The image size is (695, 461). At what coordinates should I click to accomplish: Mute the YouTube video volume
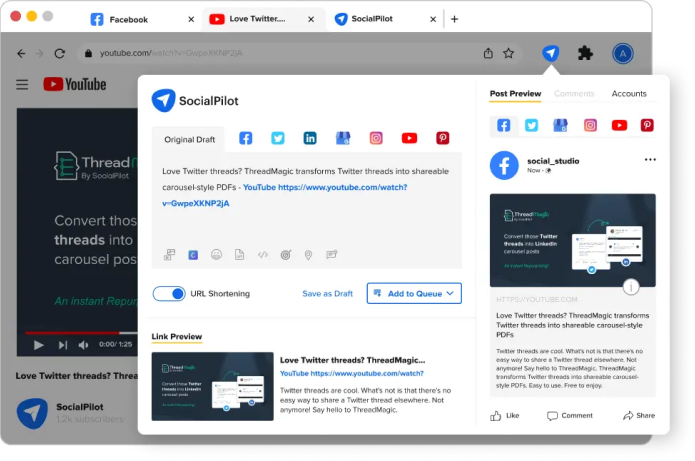pyautogui.click(x=83, y=345)
